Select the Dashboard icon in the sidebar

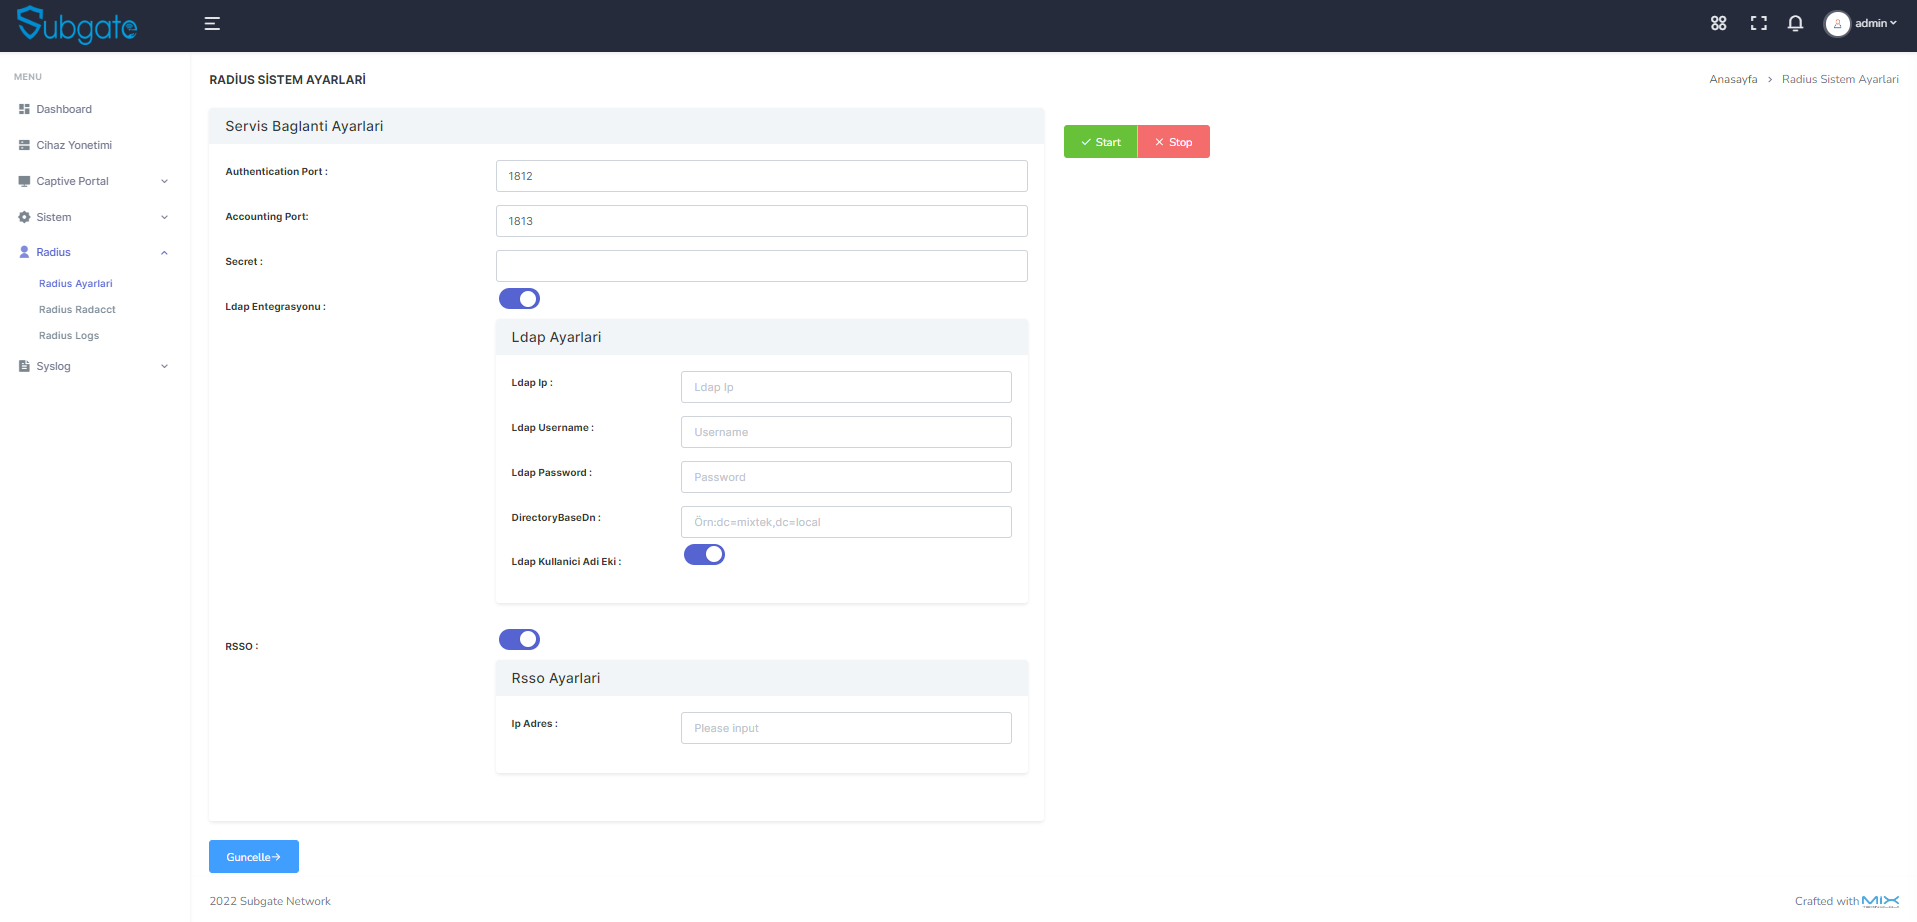[x=22, y=109]
